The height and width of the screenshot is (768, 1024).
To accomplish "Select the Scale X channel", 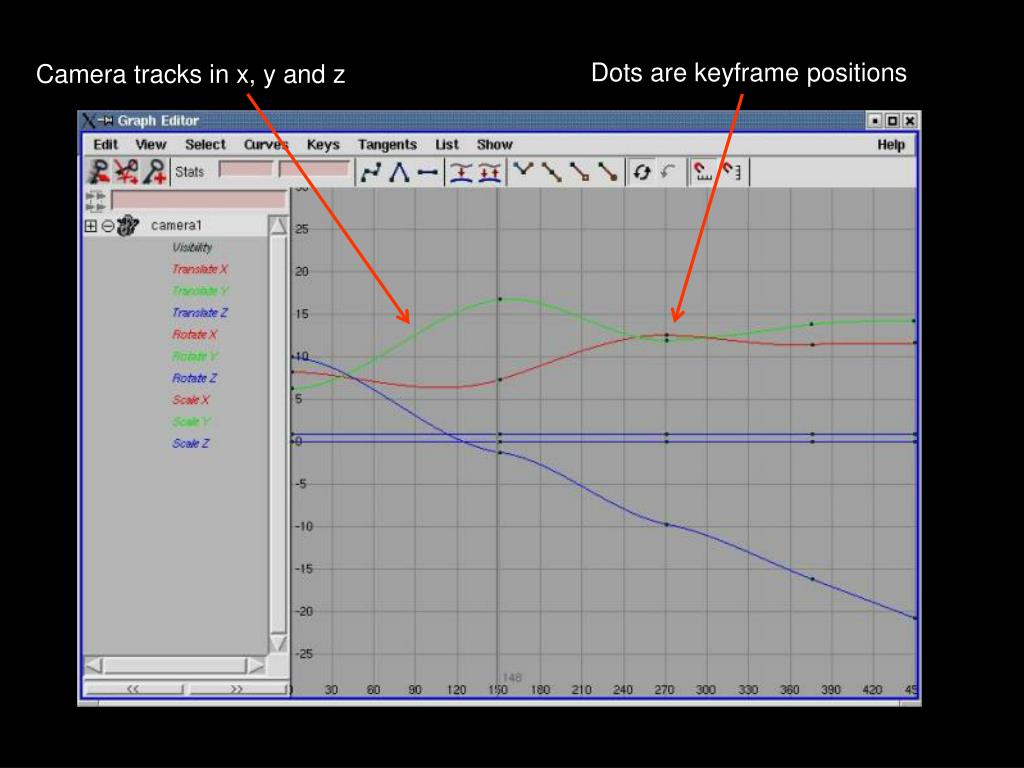I will pyautogui.click(x=191, y=400).
